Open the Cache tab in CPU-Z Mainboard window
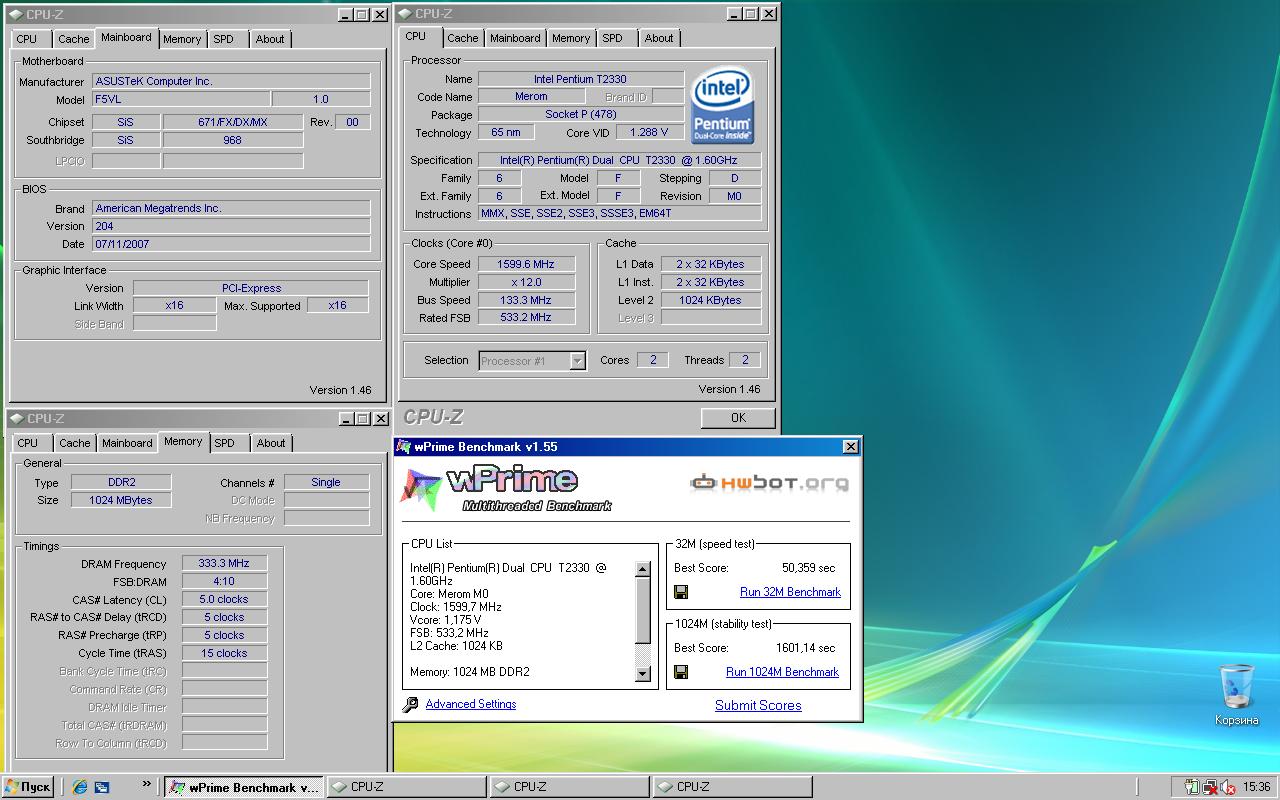 (x=73, y=39)
